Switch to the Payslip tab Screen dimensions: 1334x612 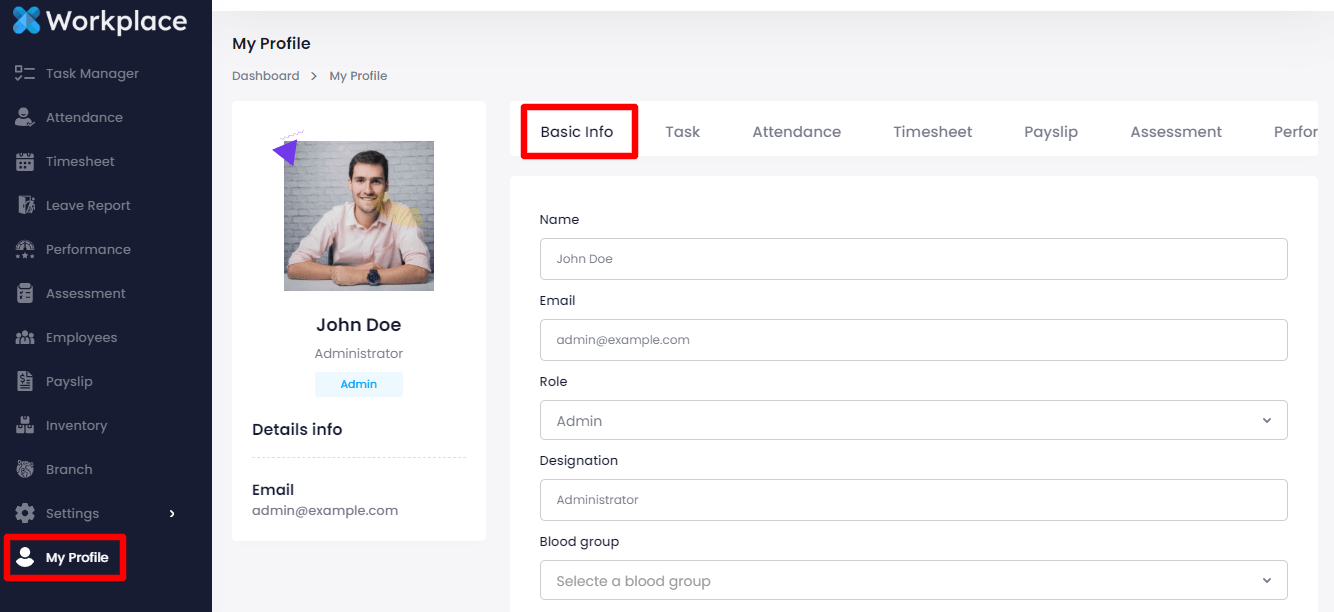[x=1050, y=131]
